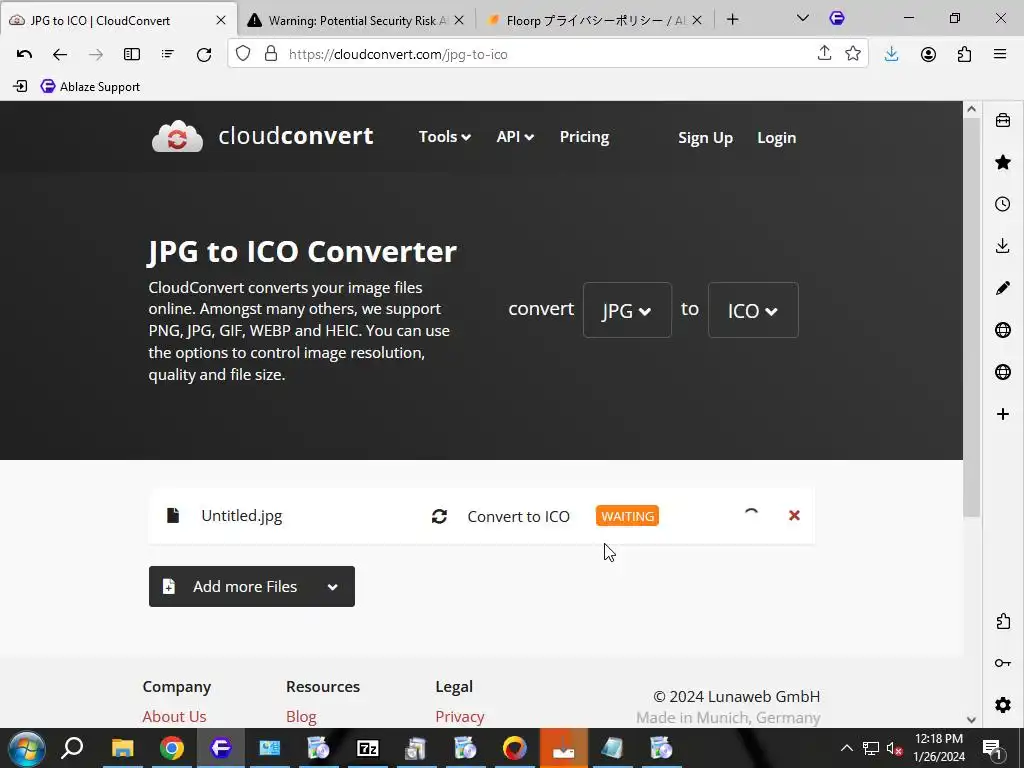Click the Untitled.jpg file name
1024x768 pixels.
[242, 515]
